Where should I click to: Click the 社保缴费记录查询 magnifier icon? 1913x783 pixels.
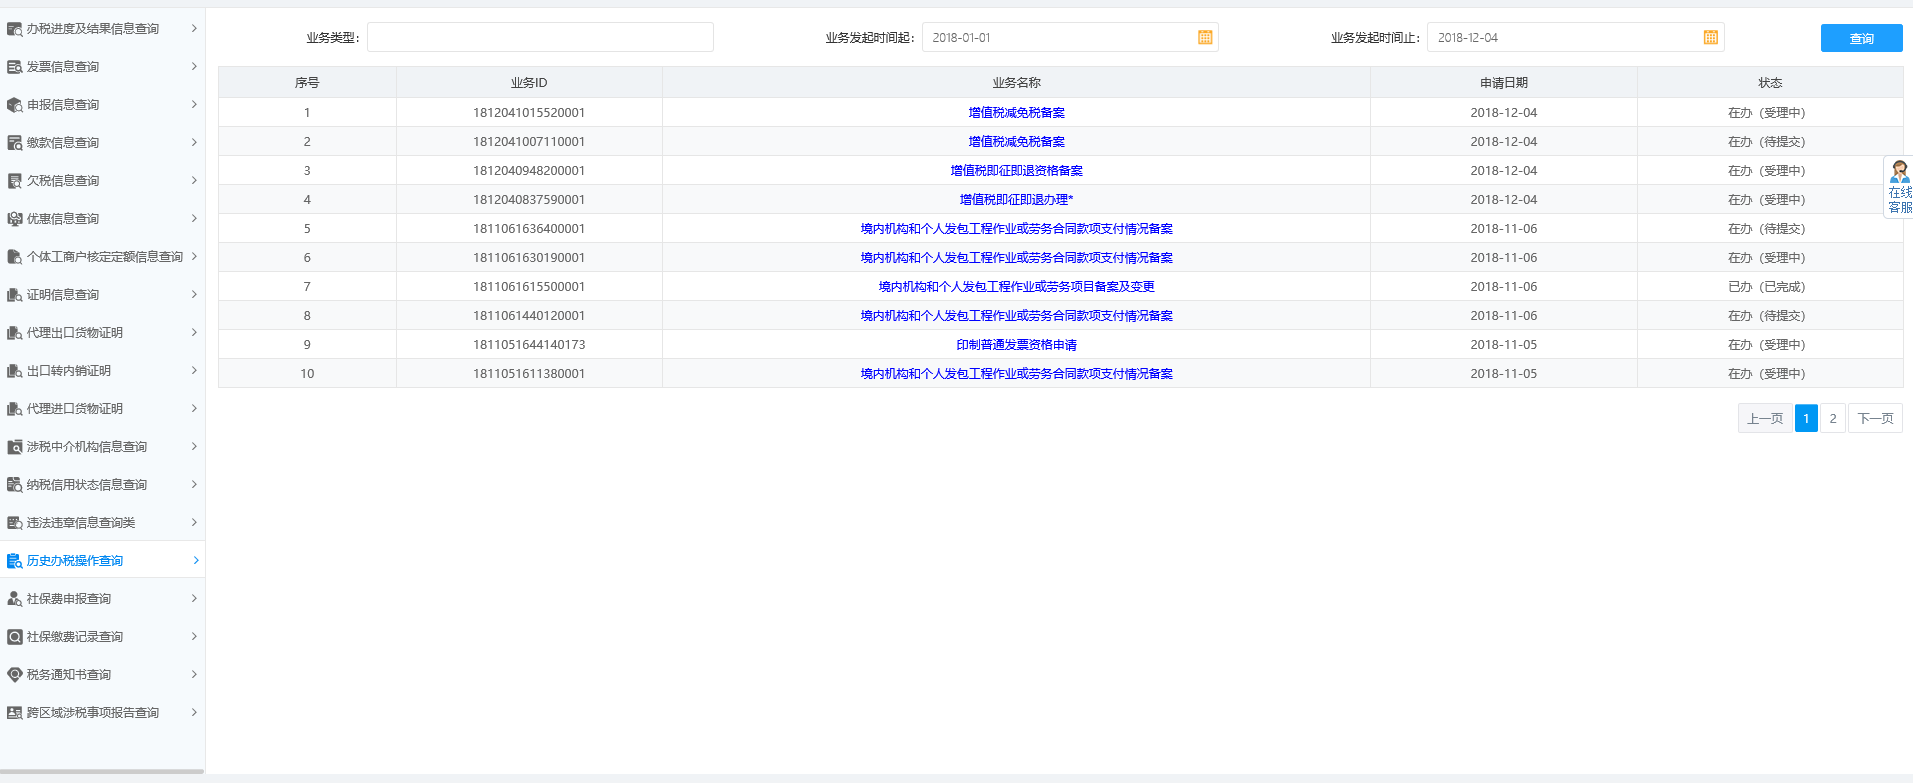(x=15, y=637)
